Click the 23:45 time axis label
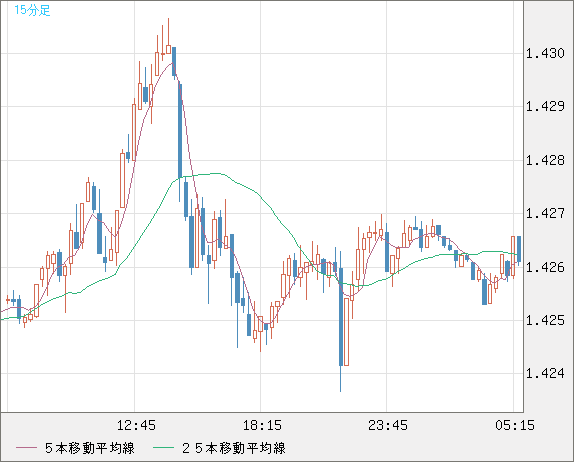 (388, 425)
